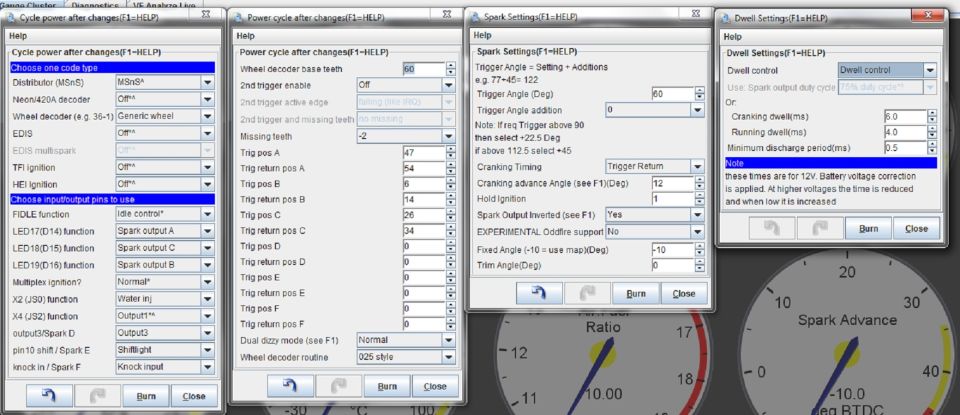The width and height of the screenshot is (960, 415).
Task: Click Trig pos A value field
Action: tap(424, 152)
